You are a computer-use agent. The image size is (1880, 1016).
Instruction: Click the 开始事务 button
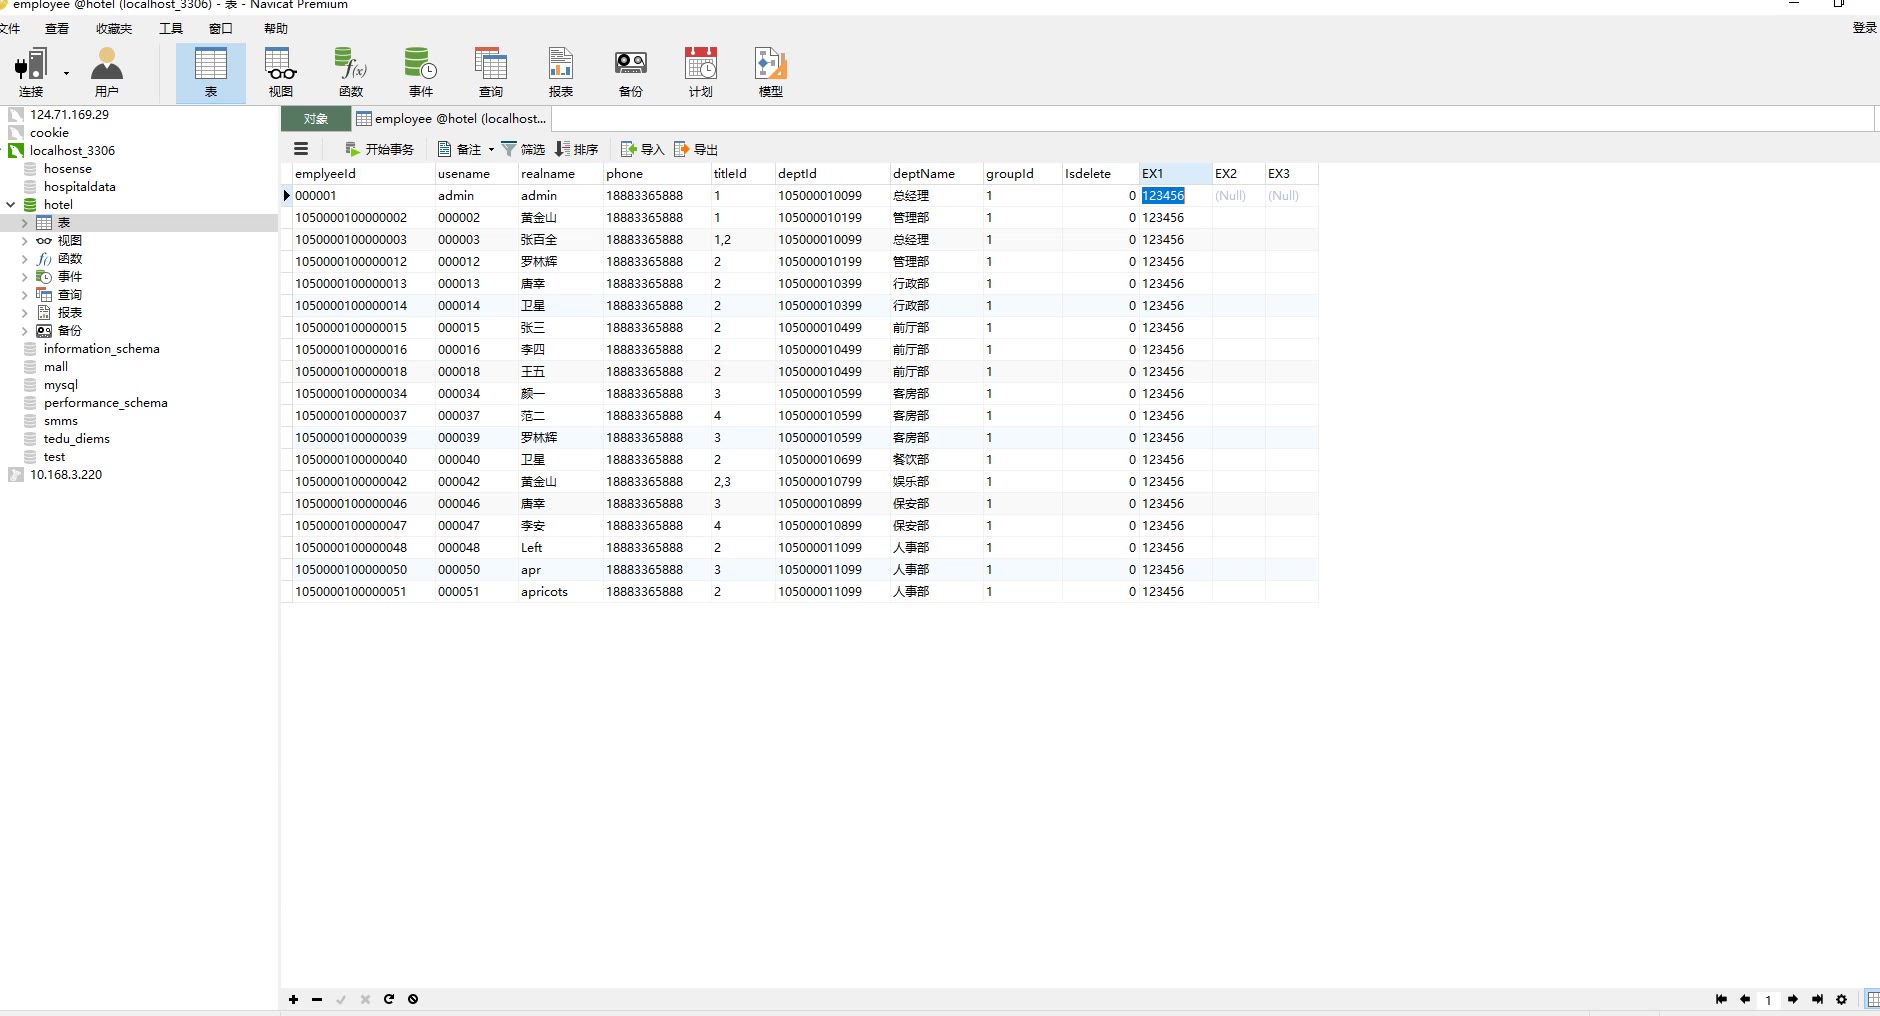(x=379, y=150)
